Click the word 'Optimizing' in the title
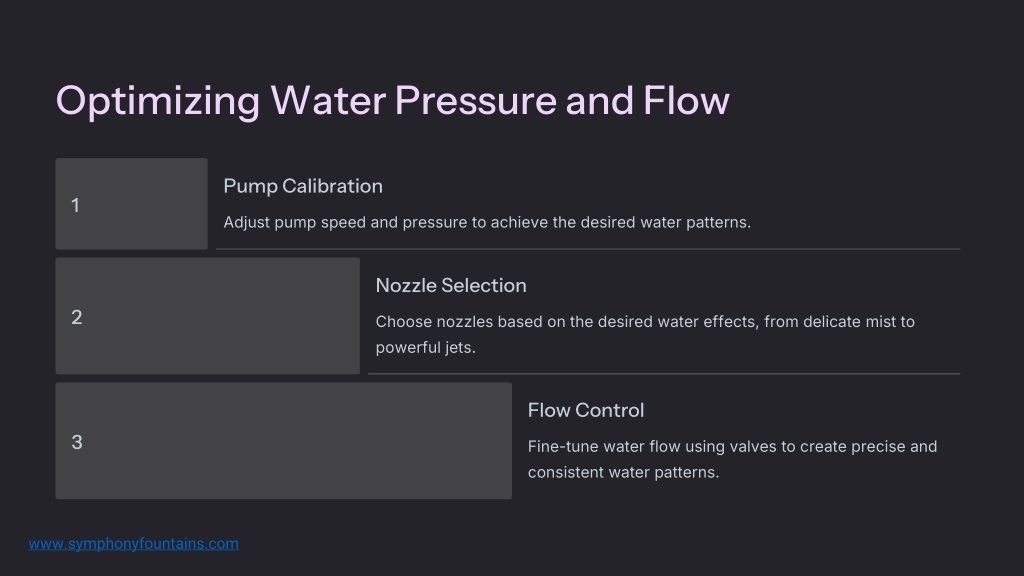 pos(158,103)
